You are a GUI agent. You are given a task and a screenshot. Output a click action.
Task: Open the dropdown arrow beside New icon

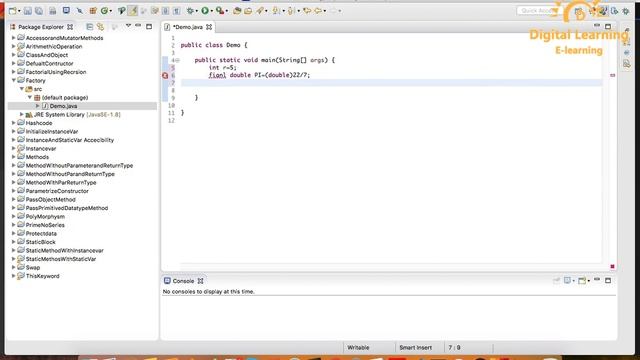19,11
